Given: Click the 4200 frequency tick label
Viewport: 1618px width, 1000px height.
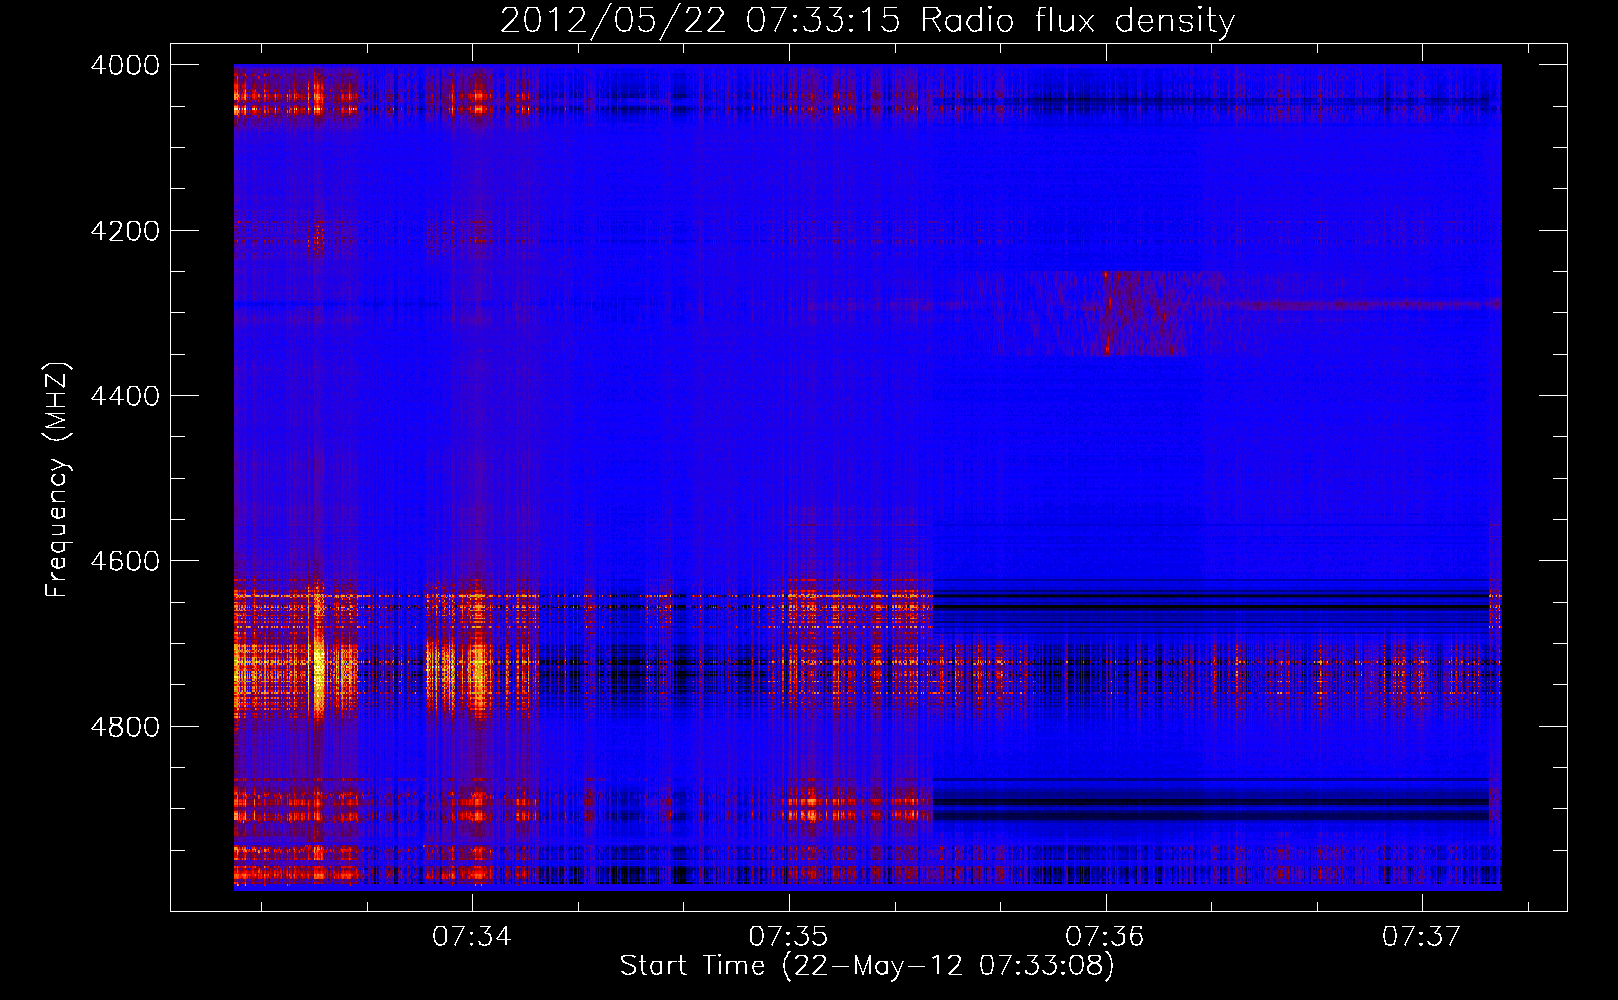Looking at the screenshot, I should click(x=124, y=231).
